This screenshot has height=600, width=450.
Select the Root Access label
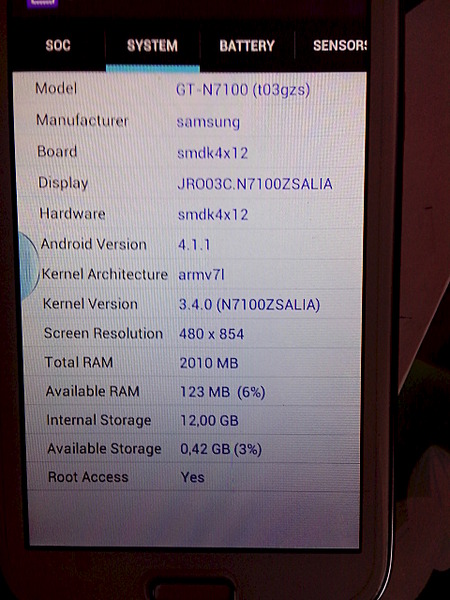tap(88, 477)
